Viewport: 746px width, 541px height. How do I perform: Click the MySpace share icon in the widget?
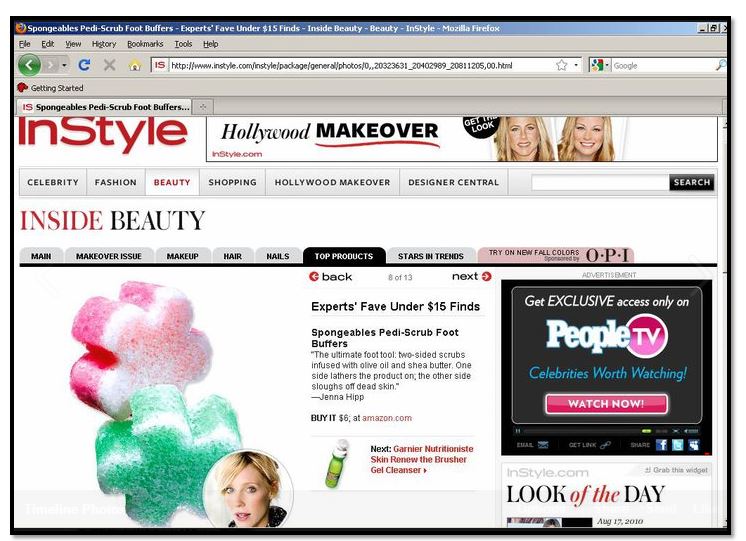694,445
